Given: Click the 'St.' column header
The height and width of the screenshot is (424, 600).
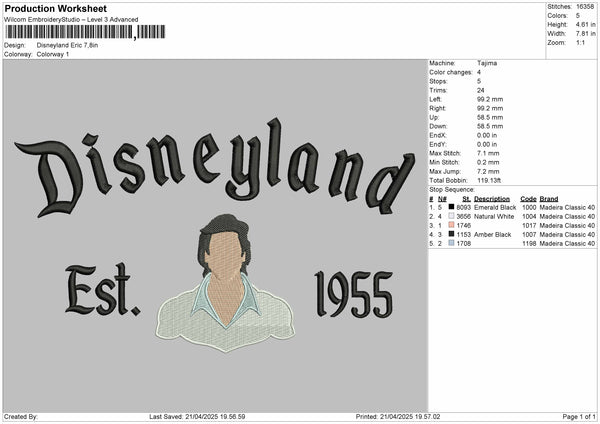Looking at the screenshot, I should [x=466, y=199].
